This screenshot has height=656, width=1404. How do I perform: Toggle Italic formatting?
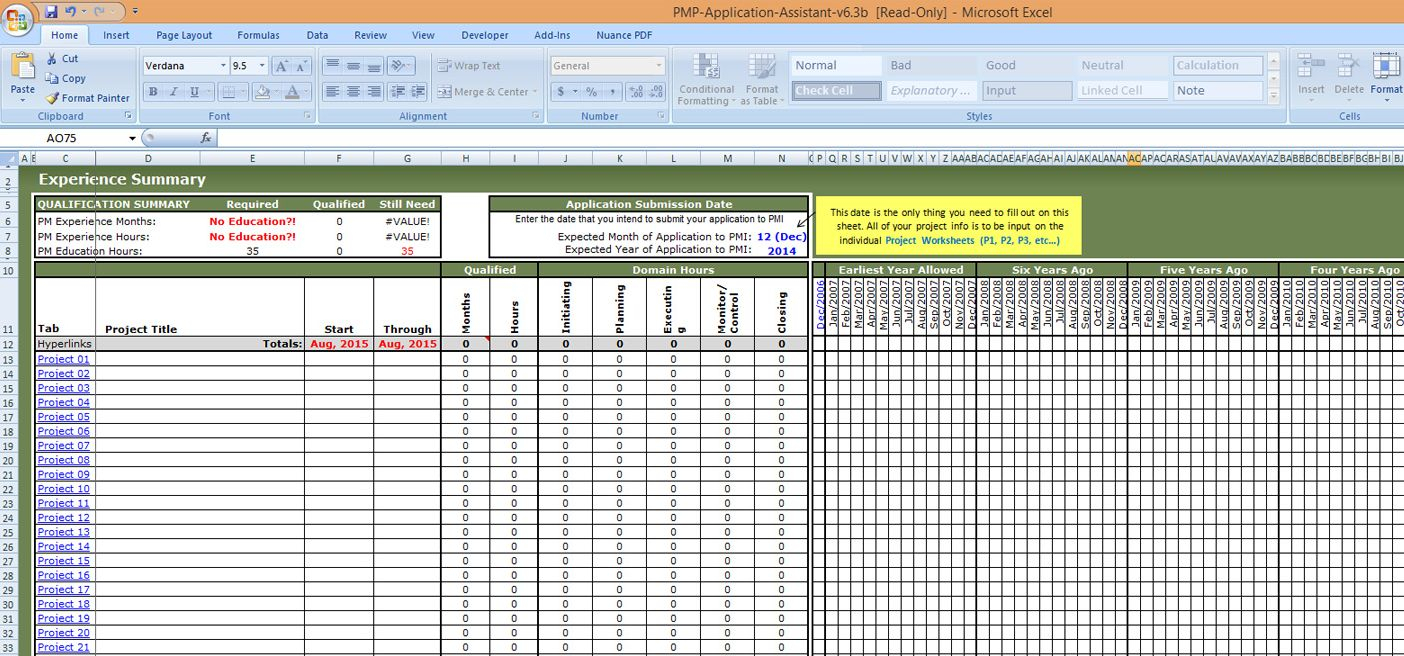click(x=173, y=92)
